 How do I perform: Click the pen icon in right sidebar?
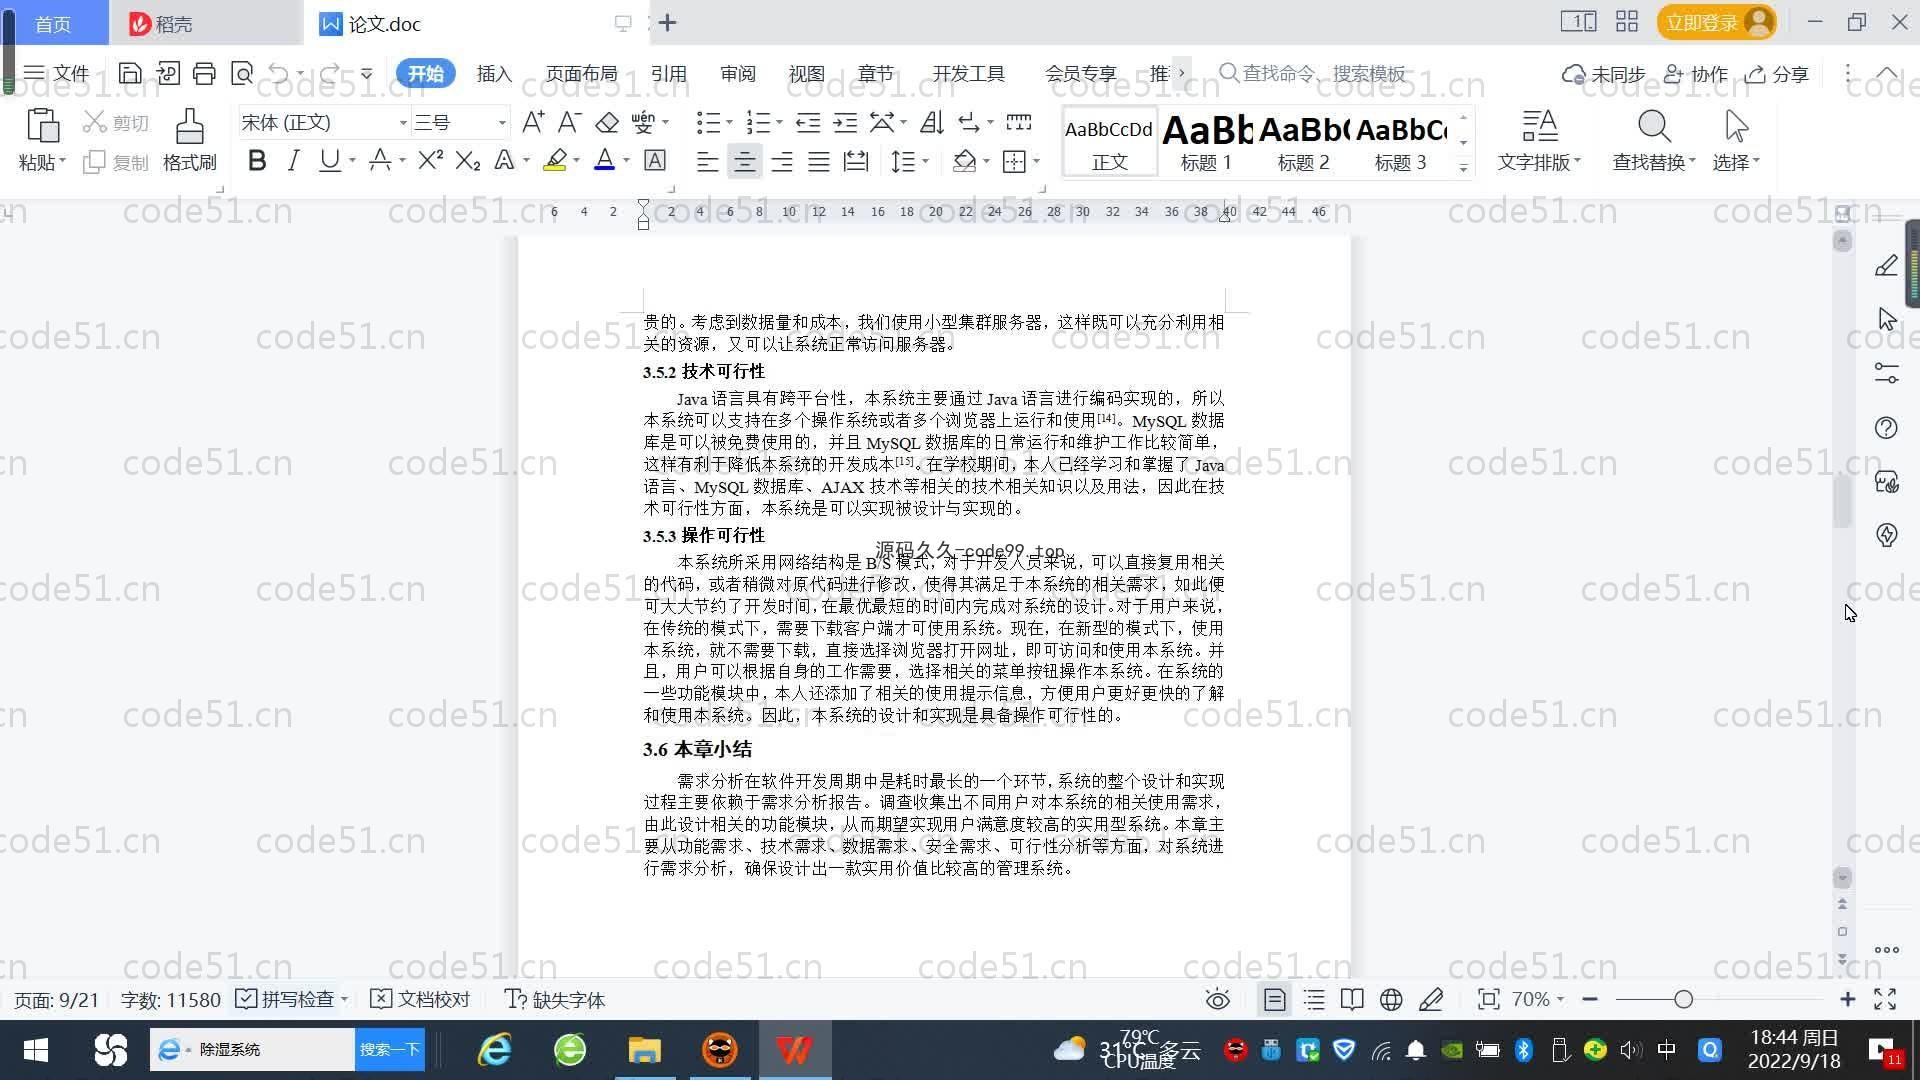(x=1886, y=265)
